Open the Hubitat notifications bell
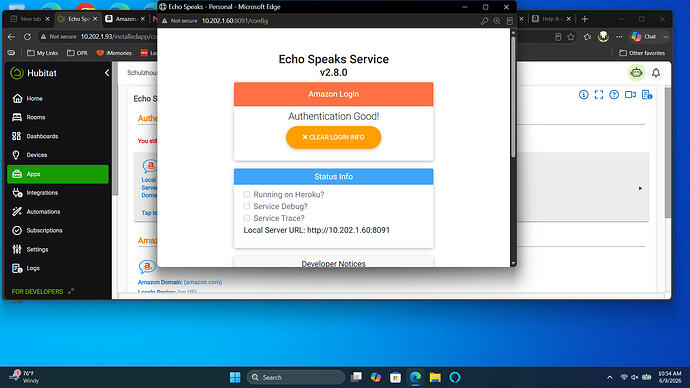Image resolution: width=690 pixels, height=388 pixels. pos(656,73)
